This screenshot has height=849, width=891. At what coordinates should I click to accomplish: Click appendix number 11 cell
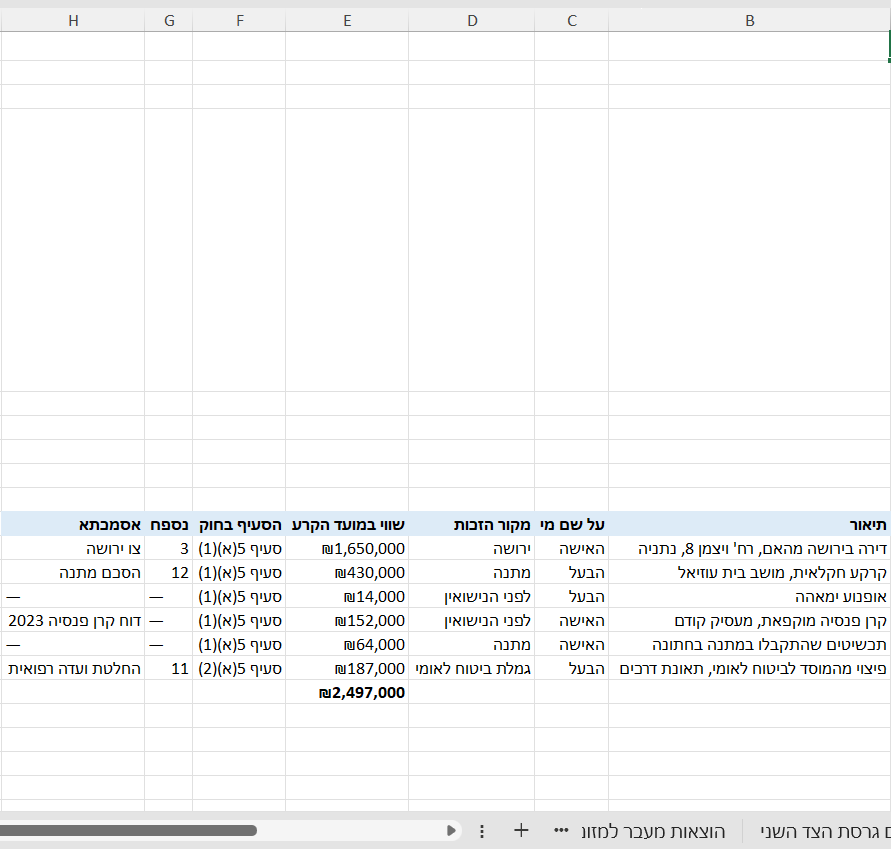coord(169,668)
